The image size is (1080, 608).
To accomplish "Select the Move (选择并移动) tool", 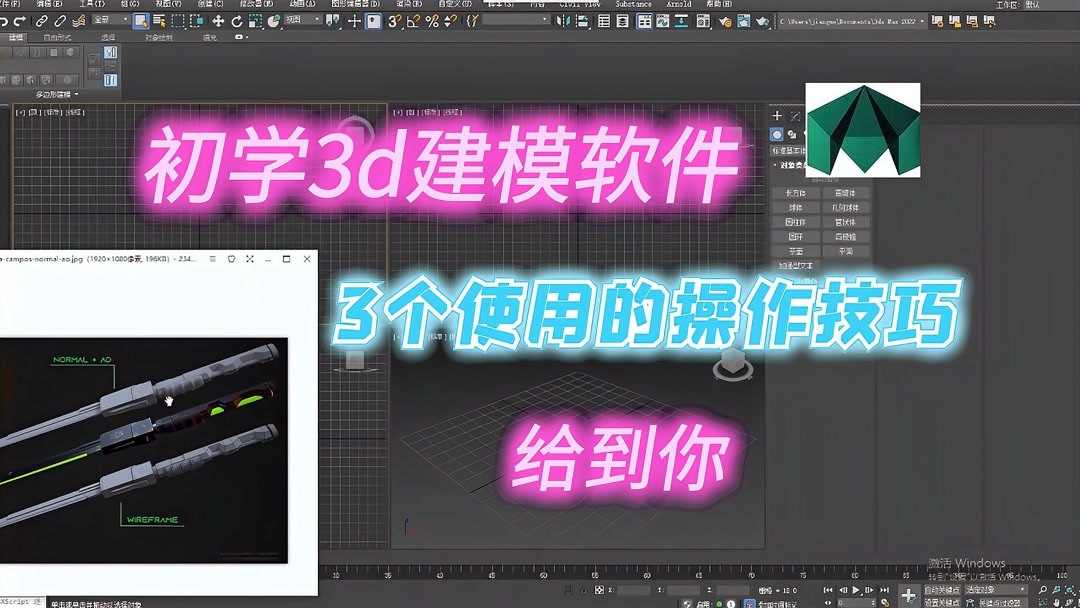I will (219, 20).
